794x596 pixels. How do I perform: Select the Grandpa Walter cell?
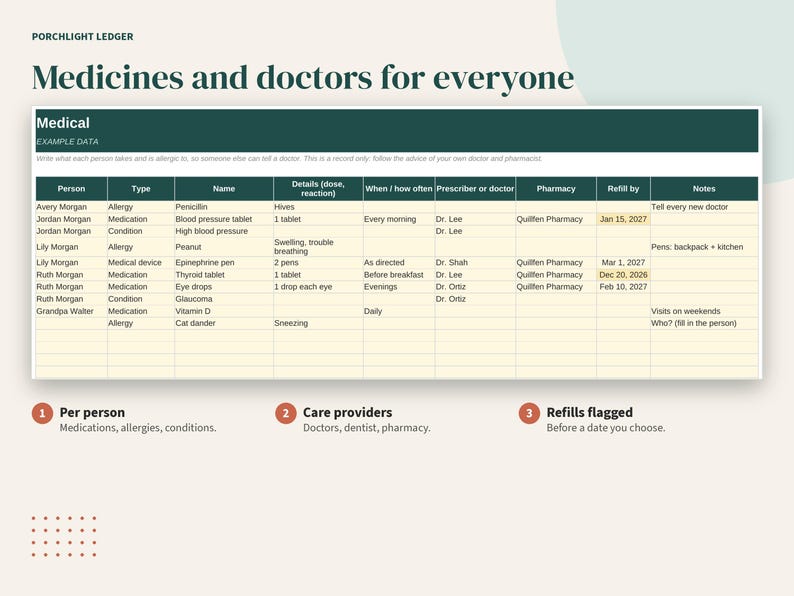71,311
